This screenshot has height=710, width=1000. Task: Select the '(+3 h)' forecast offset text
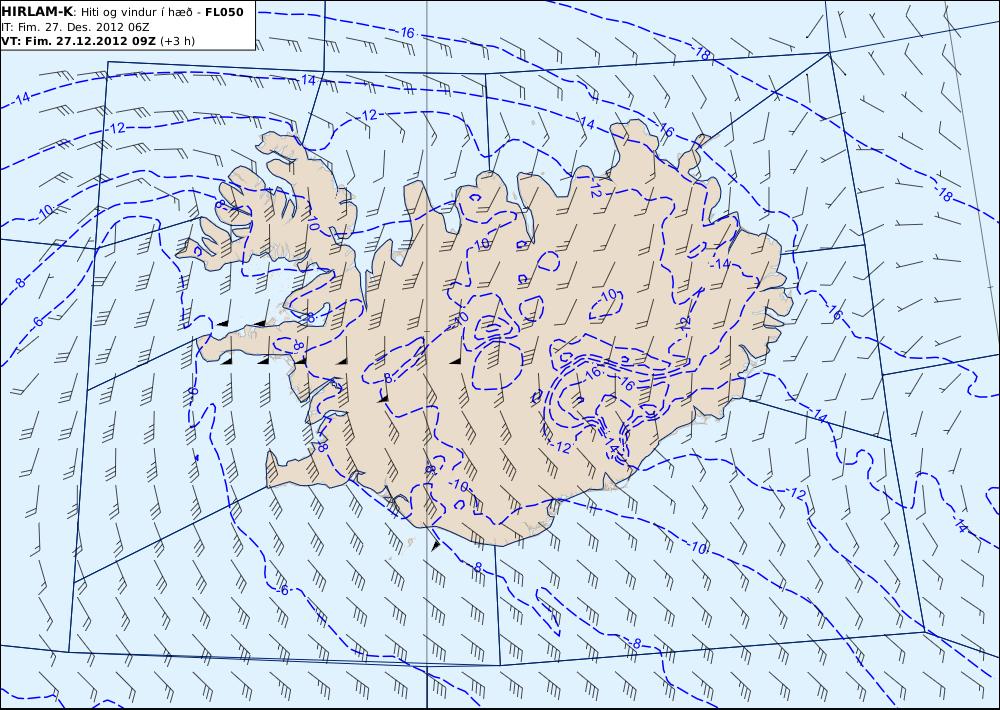pos(177,41)
